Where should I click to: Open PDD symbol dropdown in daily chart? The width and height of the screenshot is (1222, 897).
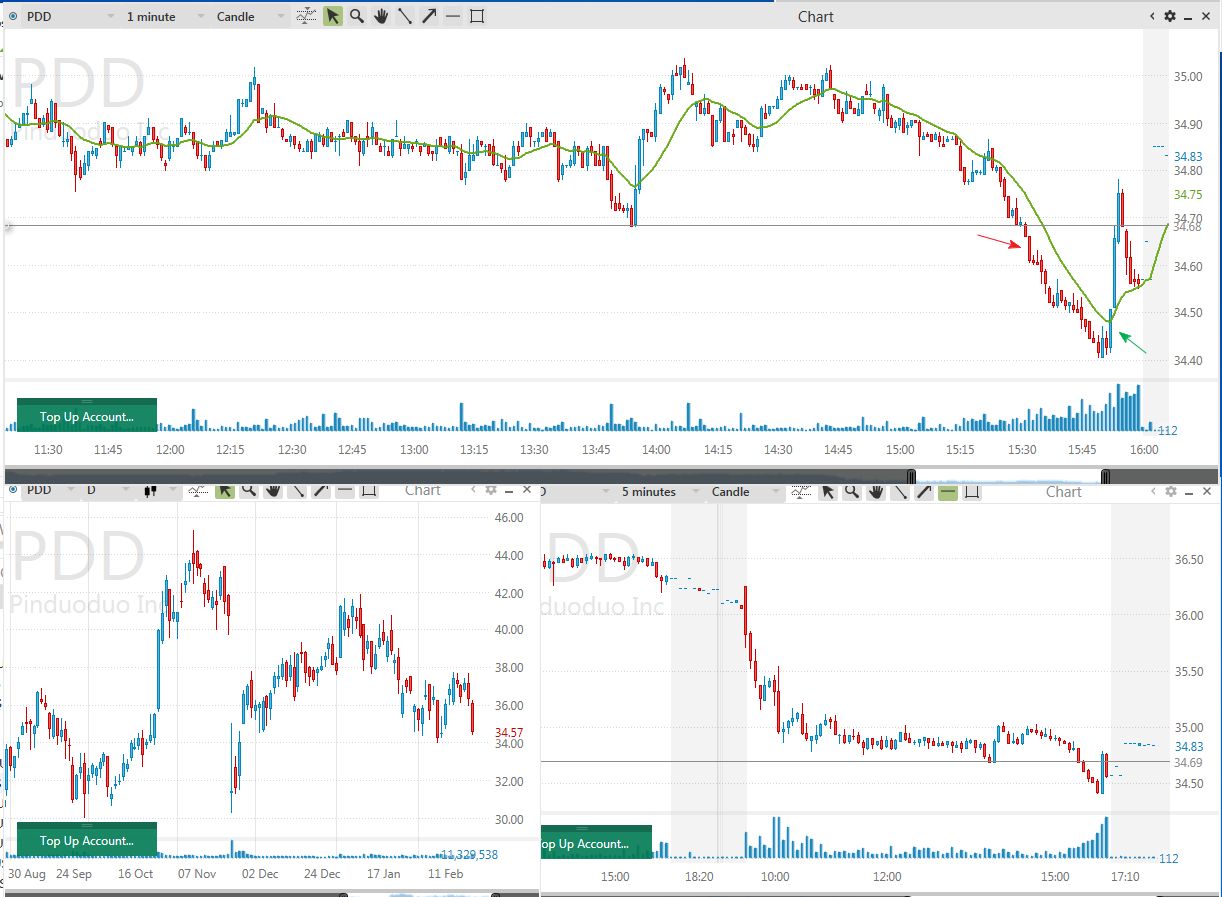(50, 490)
